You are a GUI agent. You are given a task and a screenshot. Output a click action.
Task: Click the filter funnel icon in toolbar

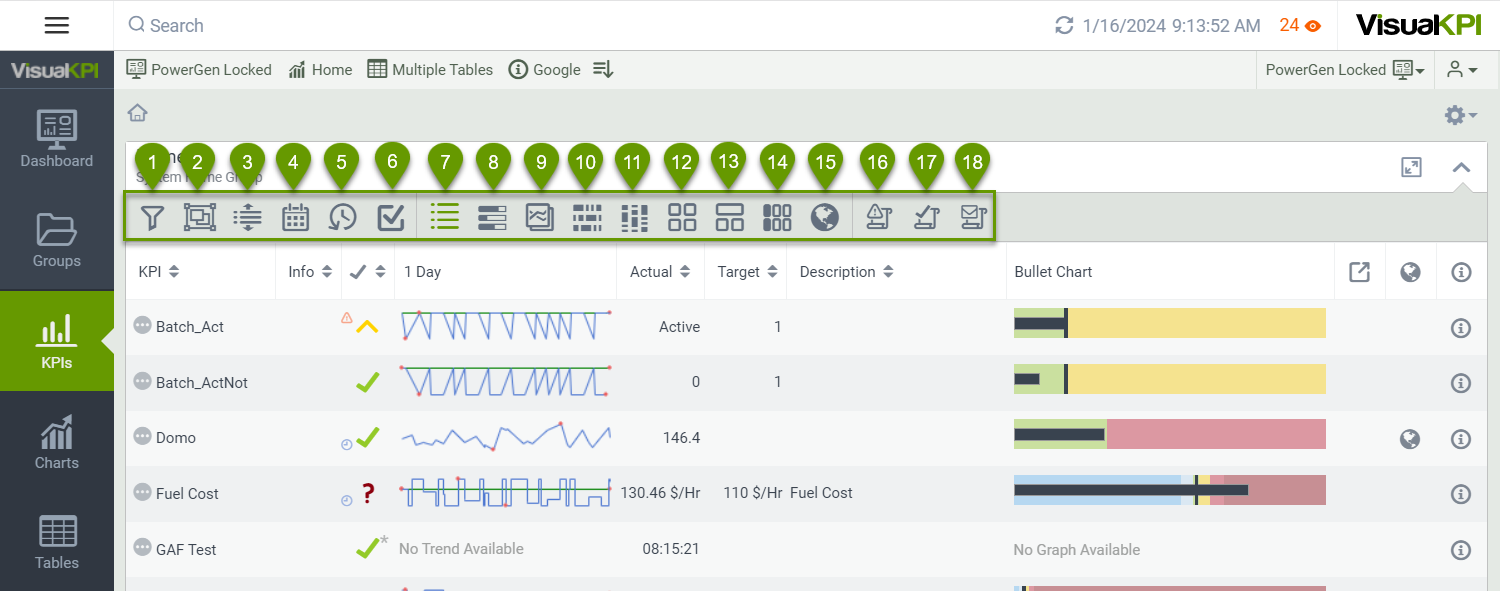click(x=152, y=217)
